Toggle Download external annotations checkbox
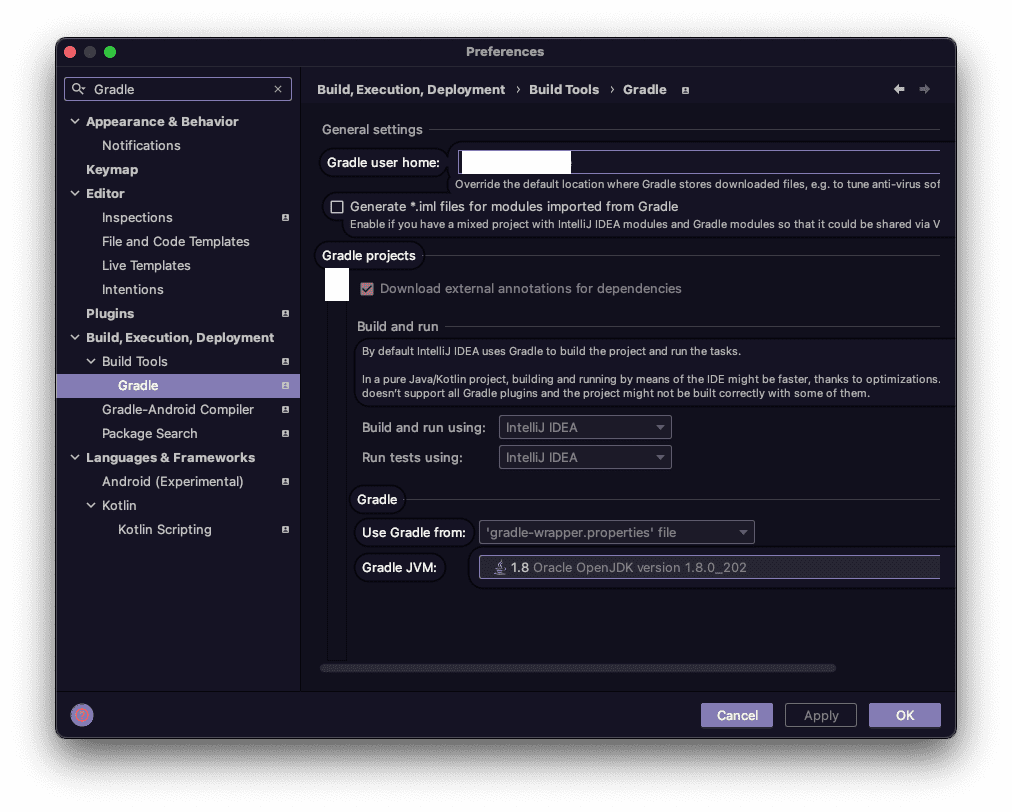 point(367,289)
